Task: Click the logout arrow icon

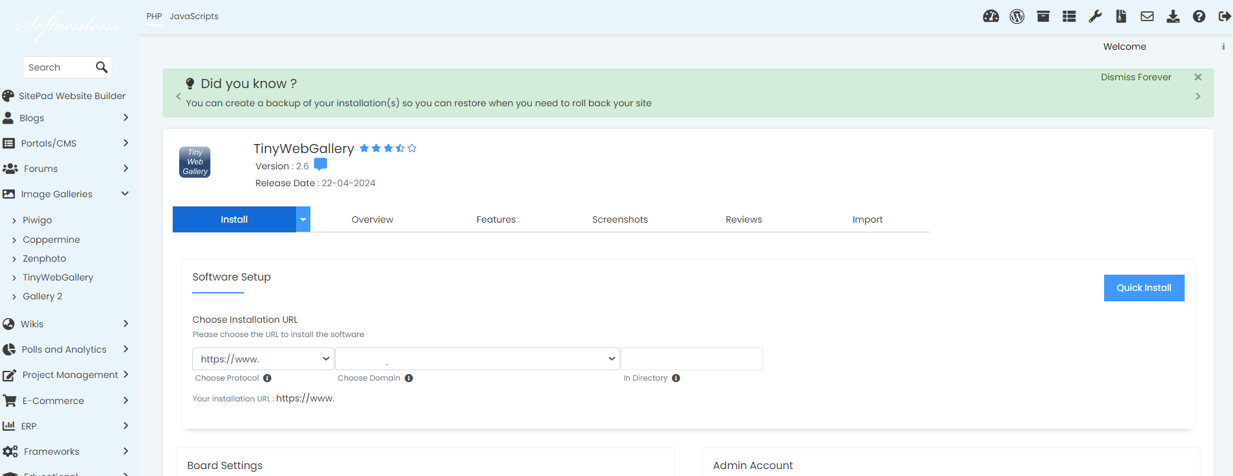Action: (1224, 16)
